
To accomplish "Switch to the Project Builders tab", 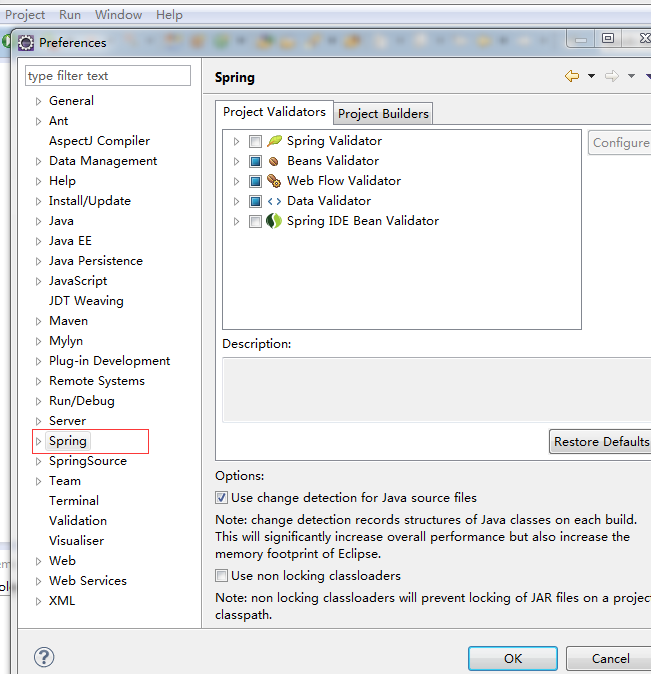I will pos(383,114).
